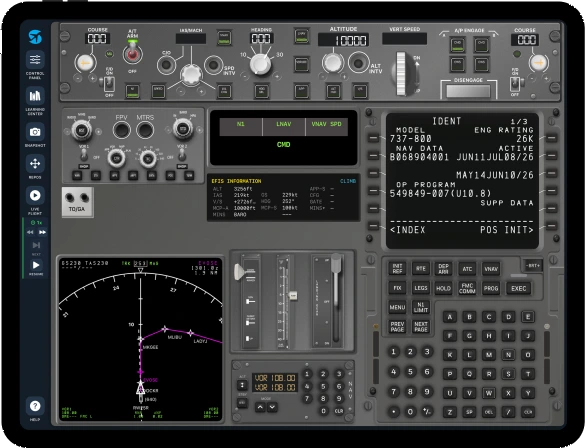Click the ALT INTV button

(x=359, y=62)
